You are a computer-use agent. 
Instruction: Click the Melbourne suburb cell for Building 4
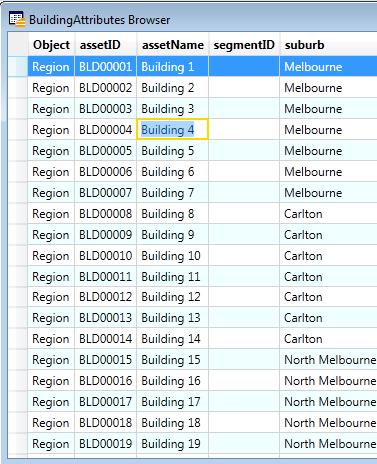[329, 130]
